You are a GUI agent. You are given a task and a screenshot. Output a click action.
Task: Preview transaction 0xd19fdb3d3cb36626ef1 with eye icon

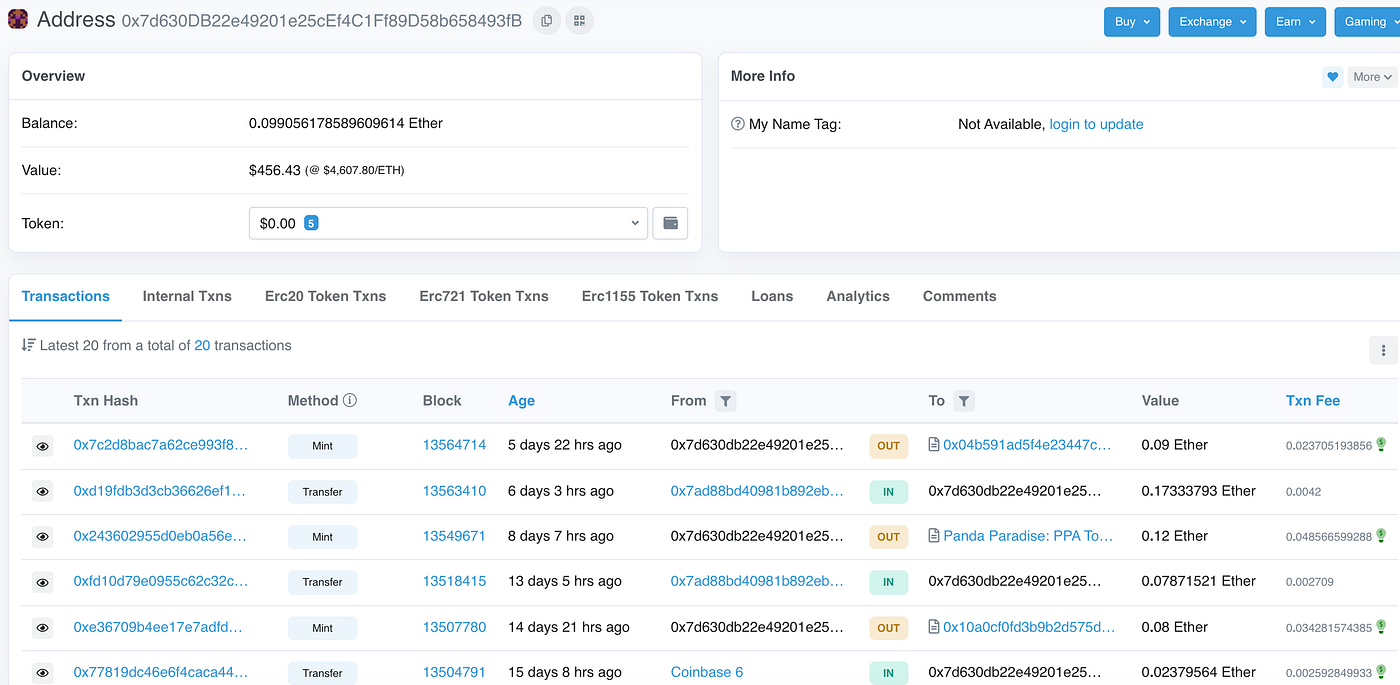pyautogui.click(x=42, y=491)
